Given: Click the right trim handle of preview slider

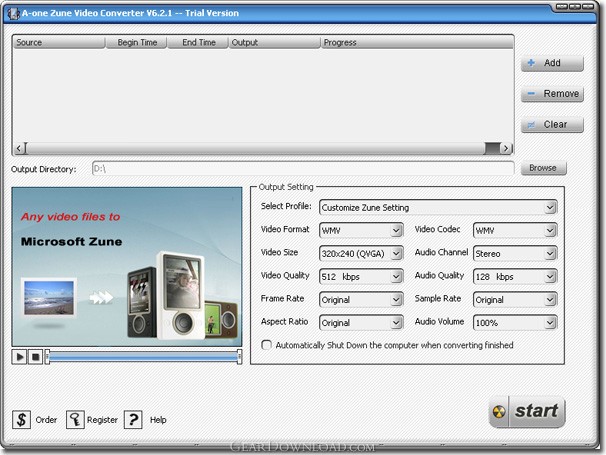Looking at the screenshot, I should click(240, 357).
